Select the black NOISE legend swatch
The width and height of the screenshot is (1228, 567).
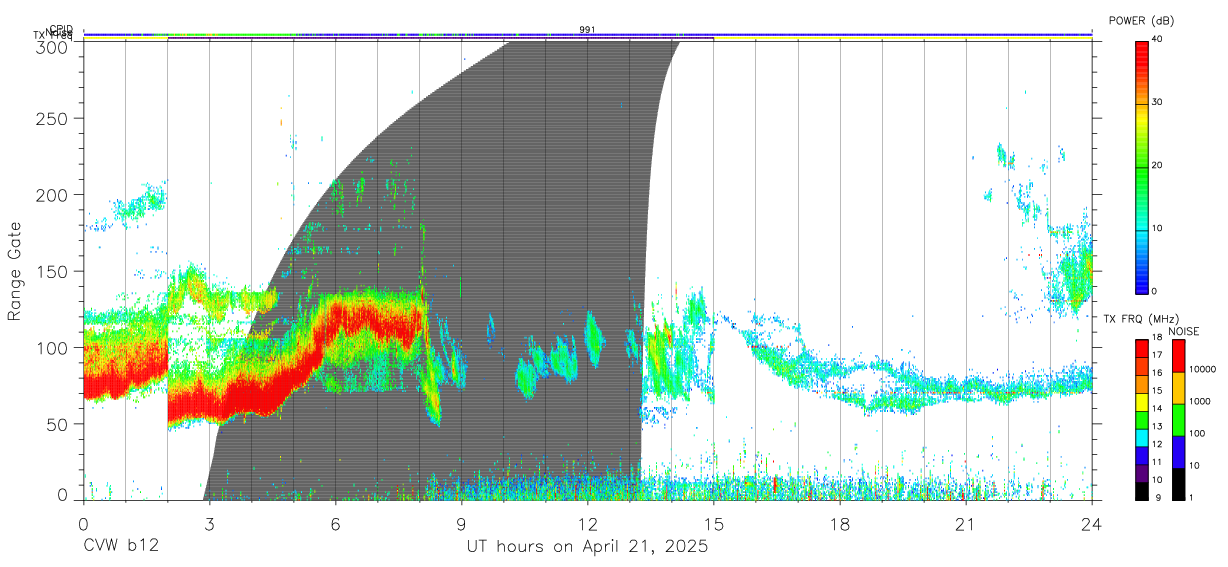1181,484
